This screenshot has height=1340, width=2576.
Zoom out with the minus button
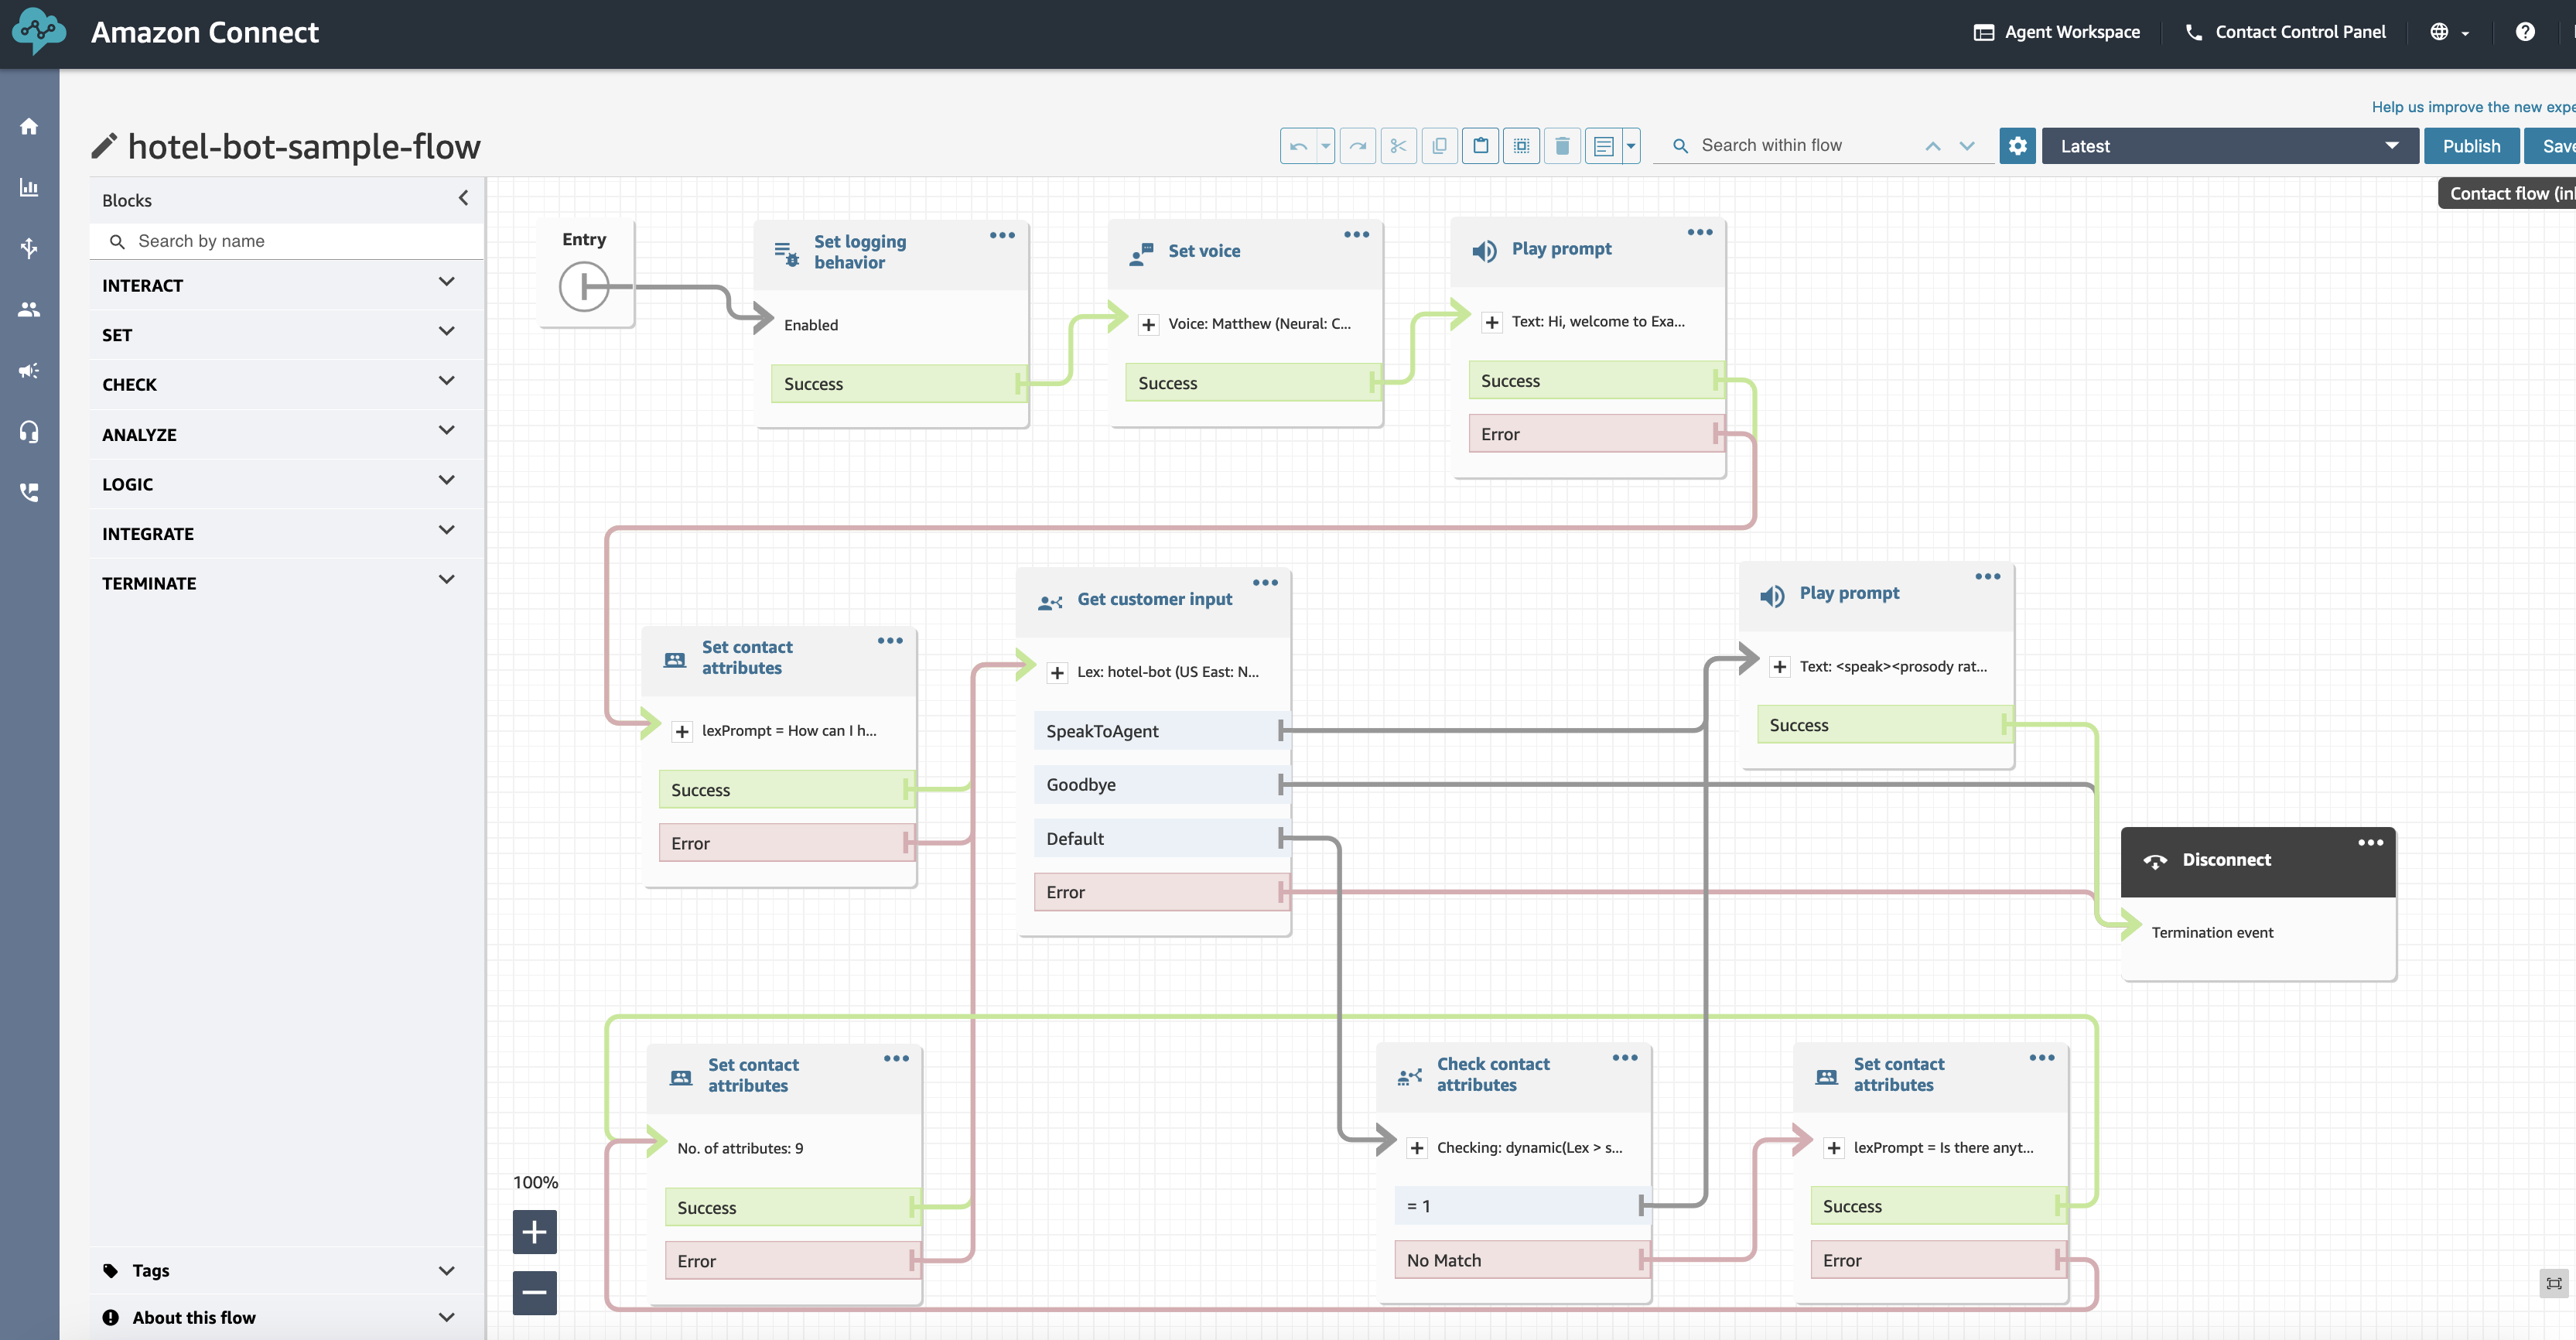tap(535, 1292)
